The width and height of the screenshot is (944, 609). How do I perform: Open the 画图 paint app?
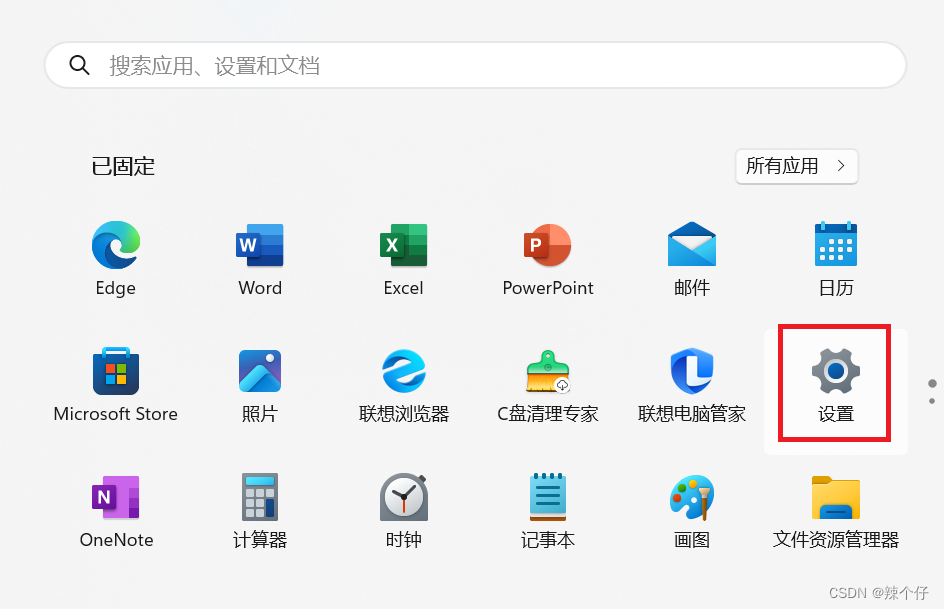point(692,512)
